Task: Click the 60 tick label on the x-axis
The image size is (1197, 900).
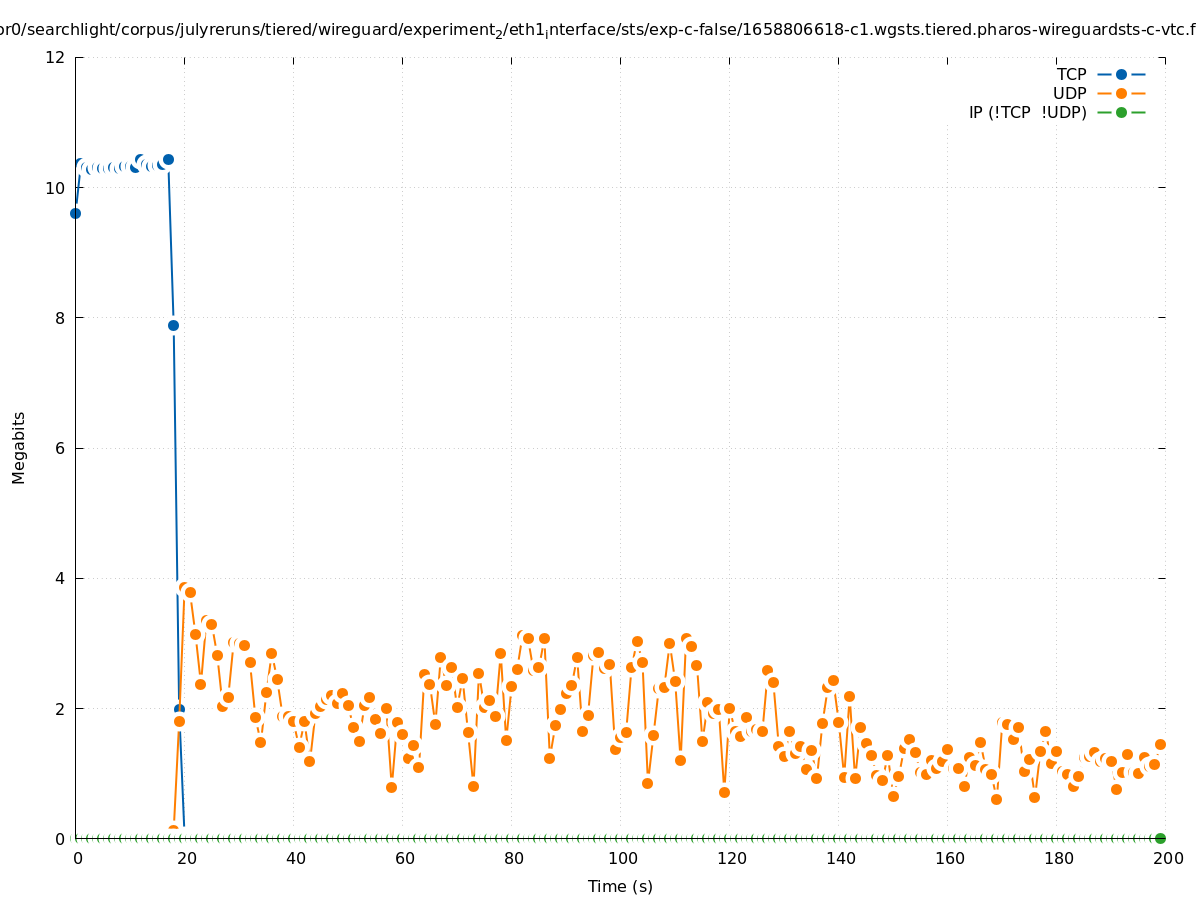Action: 404,858
